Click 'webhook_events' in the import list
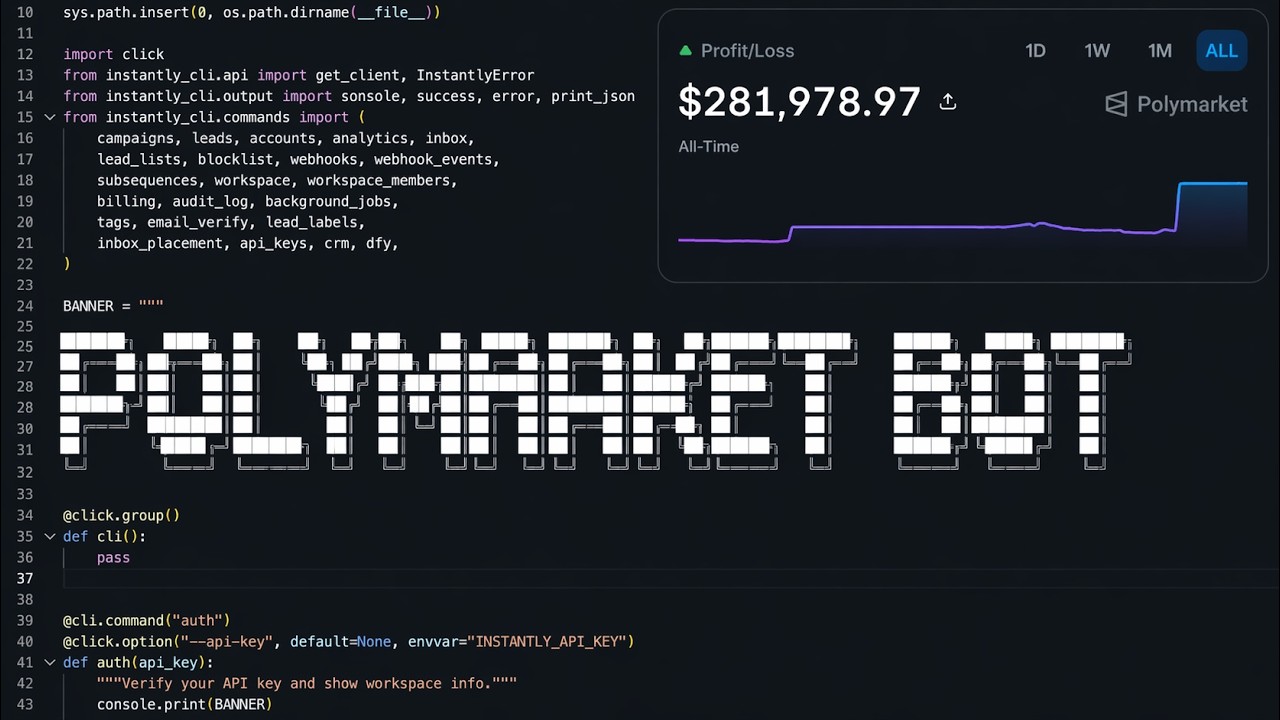The height and width of the screenshot is (720, 1280). click(x=433, y=159)
